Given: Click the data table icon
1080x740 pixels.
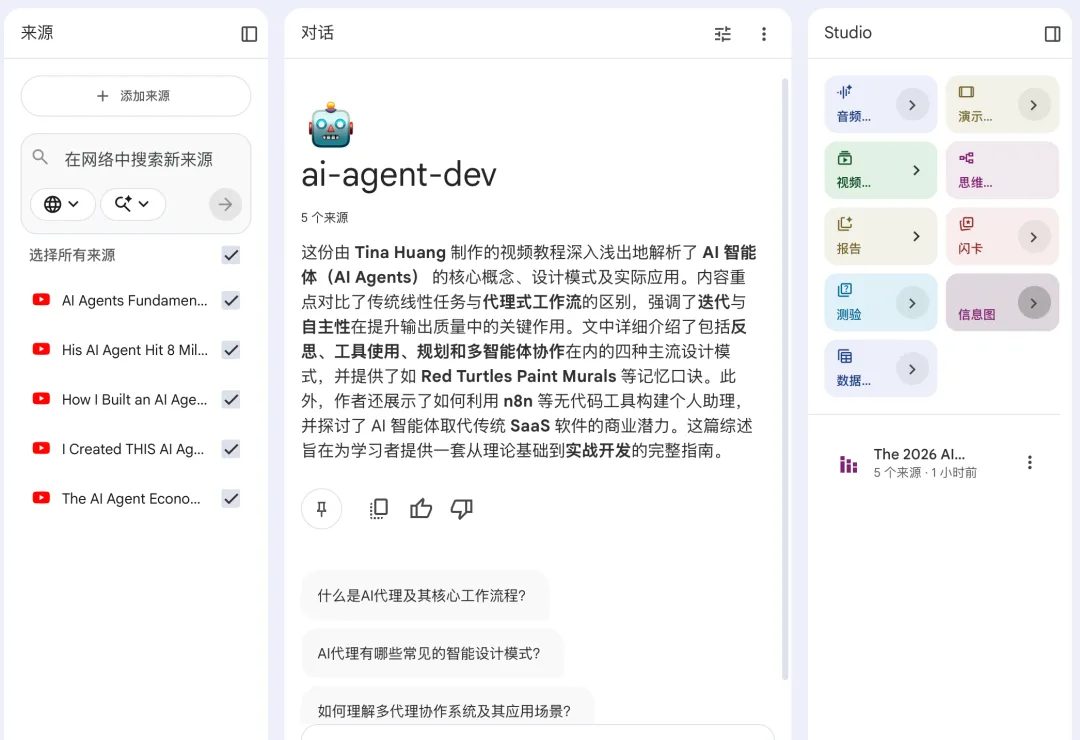Looking at the screenshot, I should [x=844, y=356].
